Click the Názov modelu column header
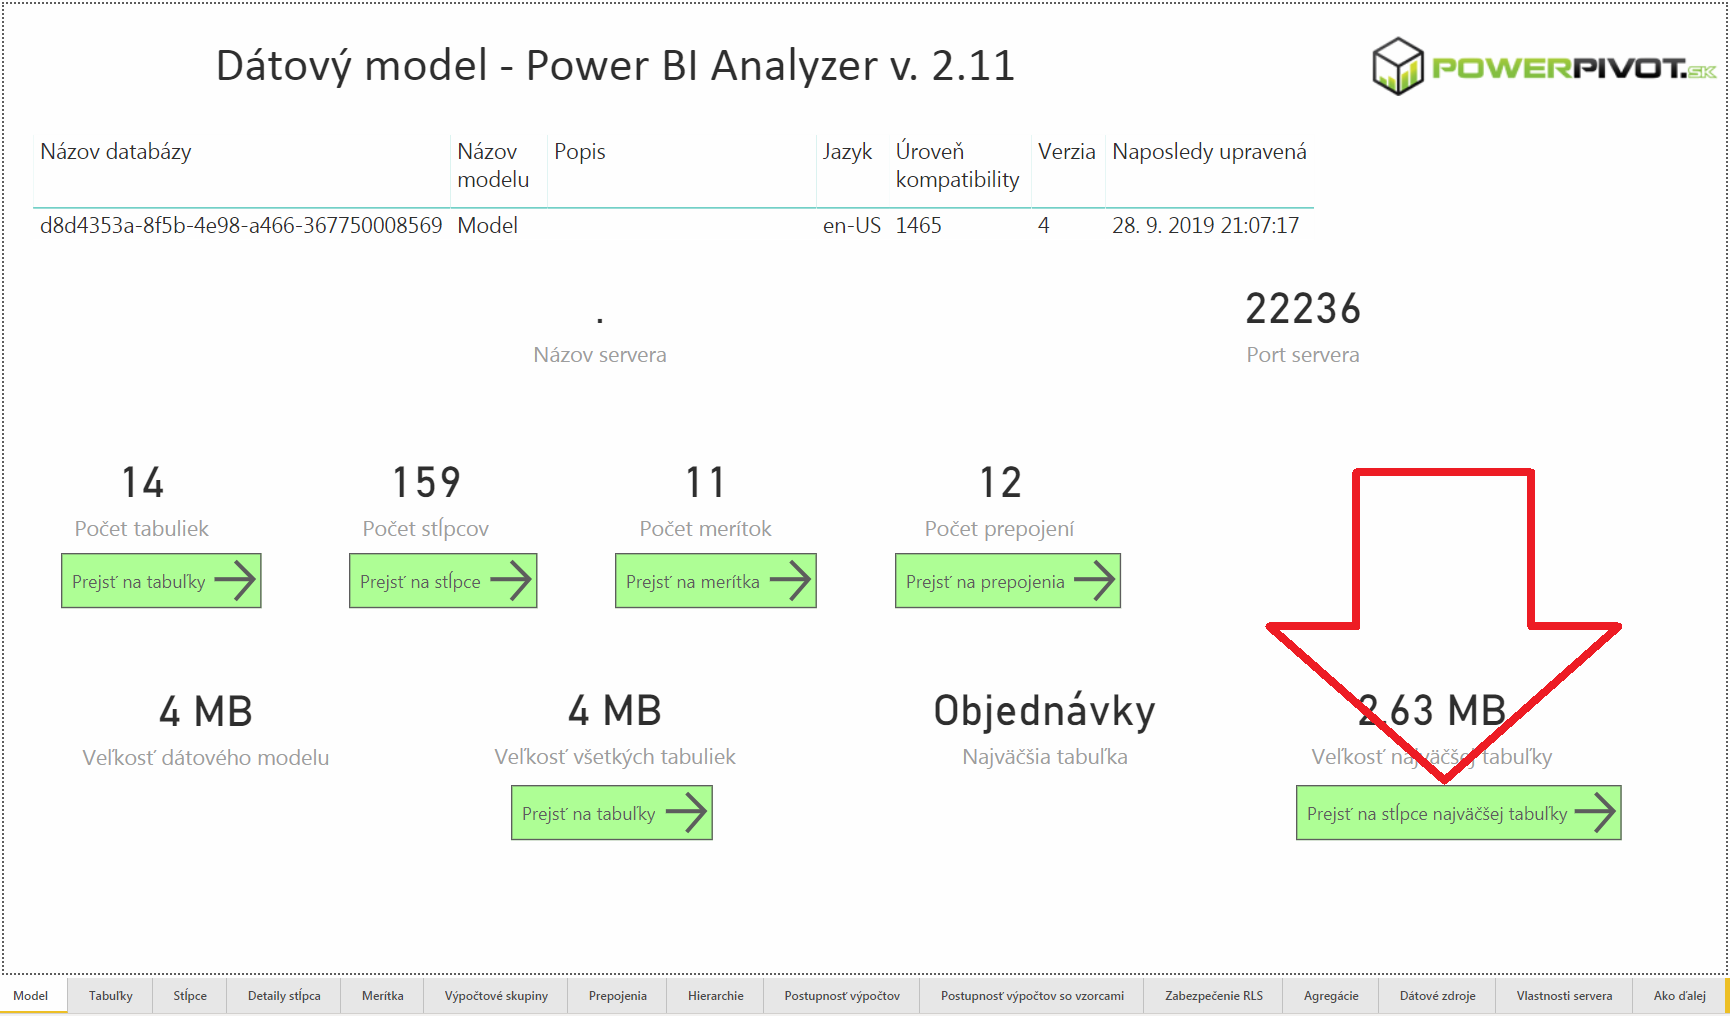 click(493, 166)
